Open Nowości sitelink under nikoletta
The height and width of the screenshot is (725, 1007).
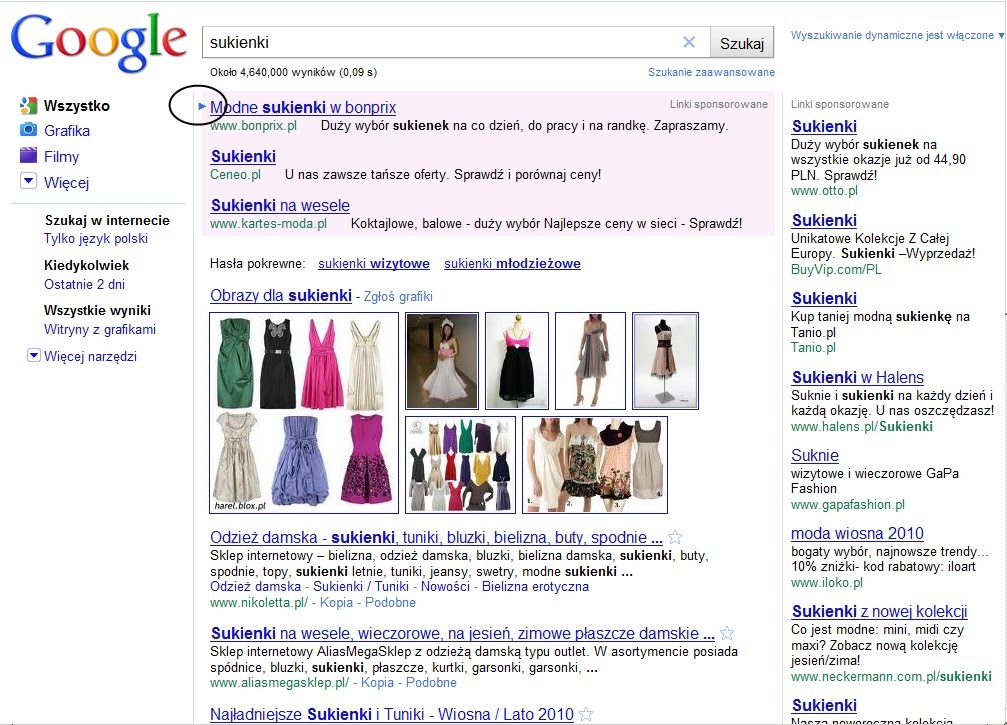(445, 586)
